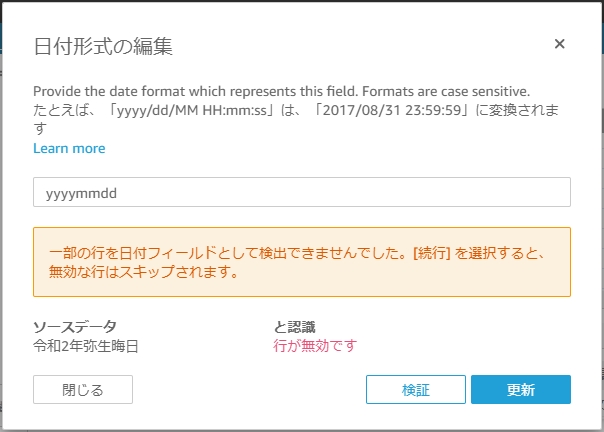Apply changes with the 更新 button
The image size is (604, 432).
(x=521, y=390)
